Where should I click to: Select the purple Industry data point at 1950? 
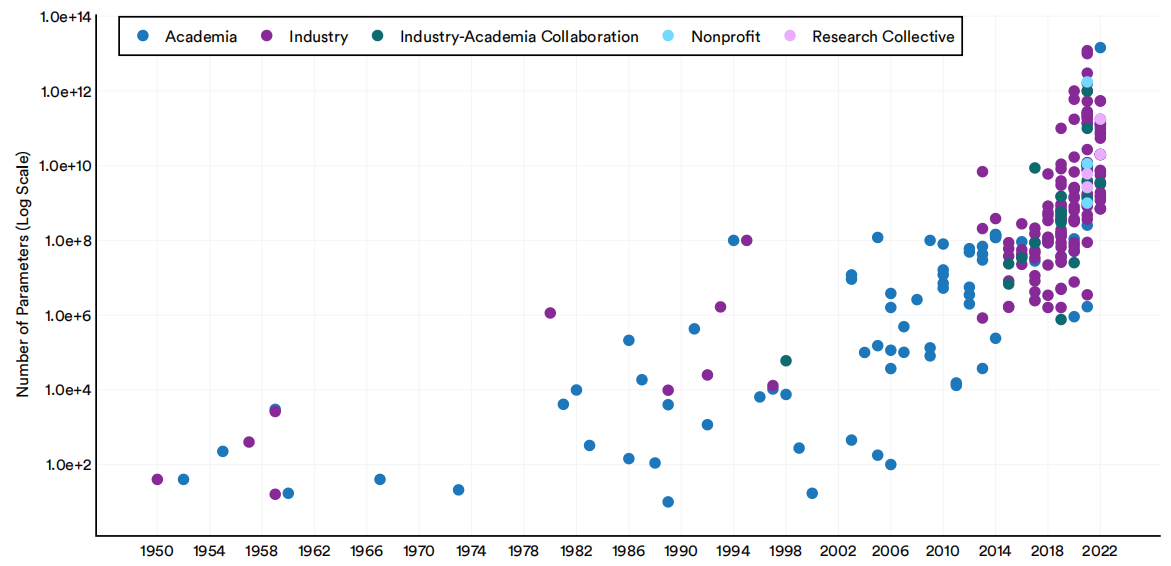click(x=157, y=479)
